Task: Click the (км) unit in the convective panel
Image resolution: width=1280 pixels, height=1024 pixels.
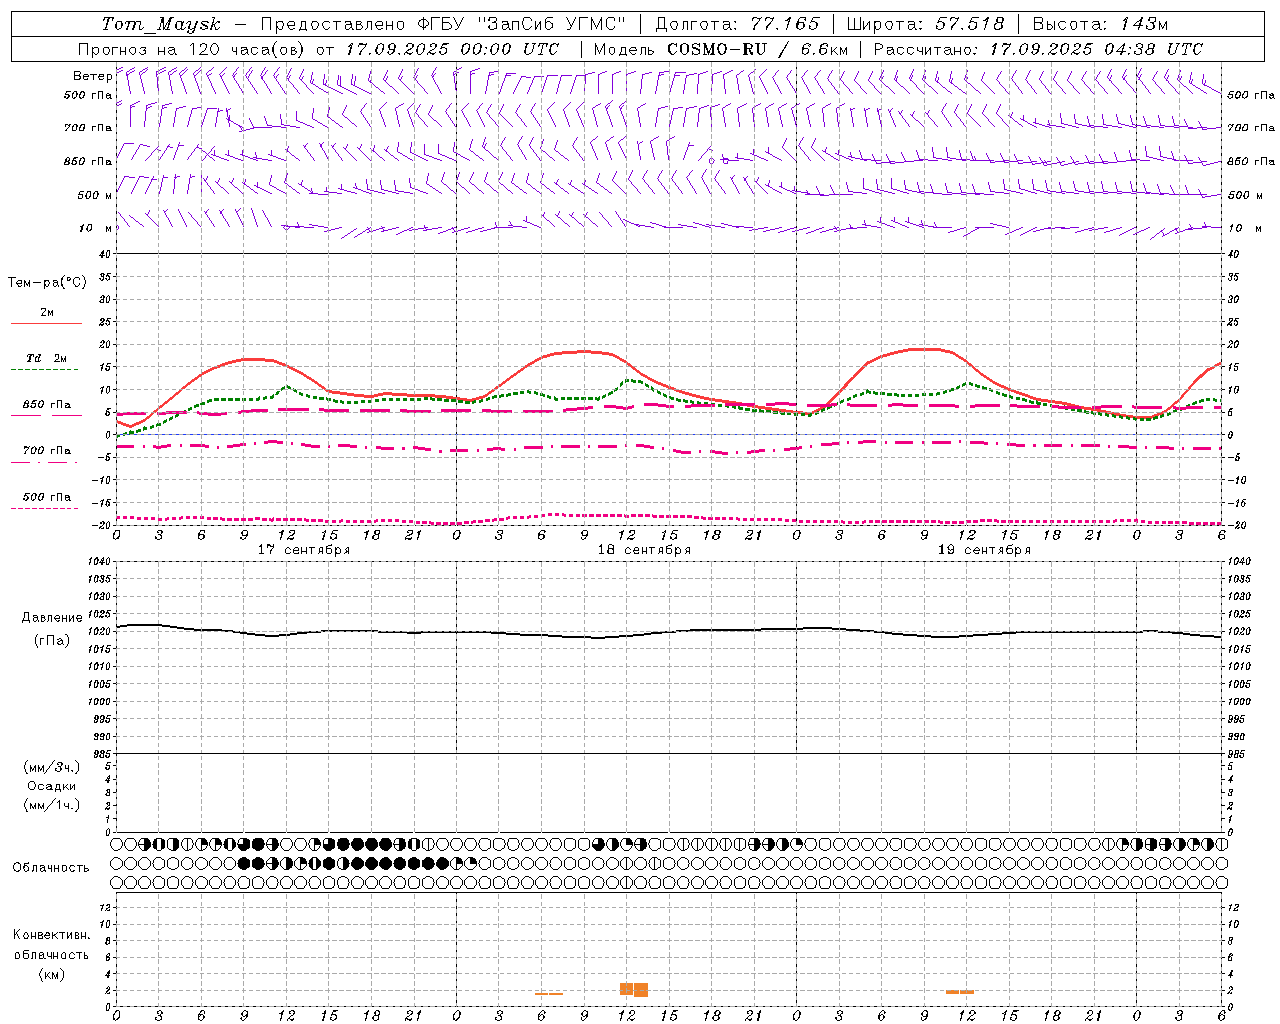Action: (x=52, y=973)
